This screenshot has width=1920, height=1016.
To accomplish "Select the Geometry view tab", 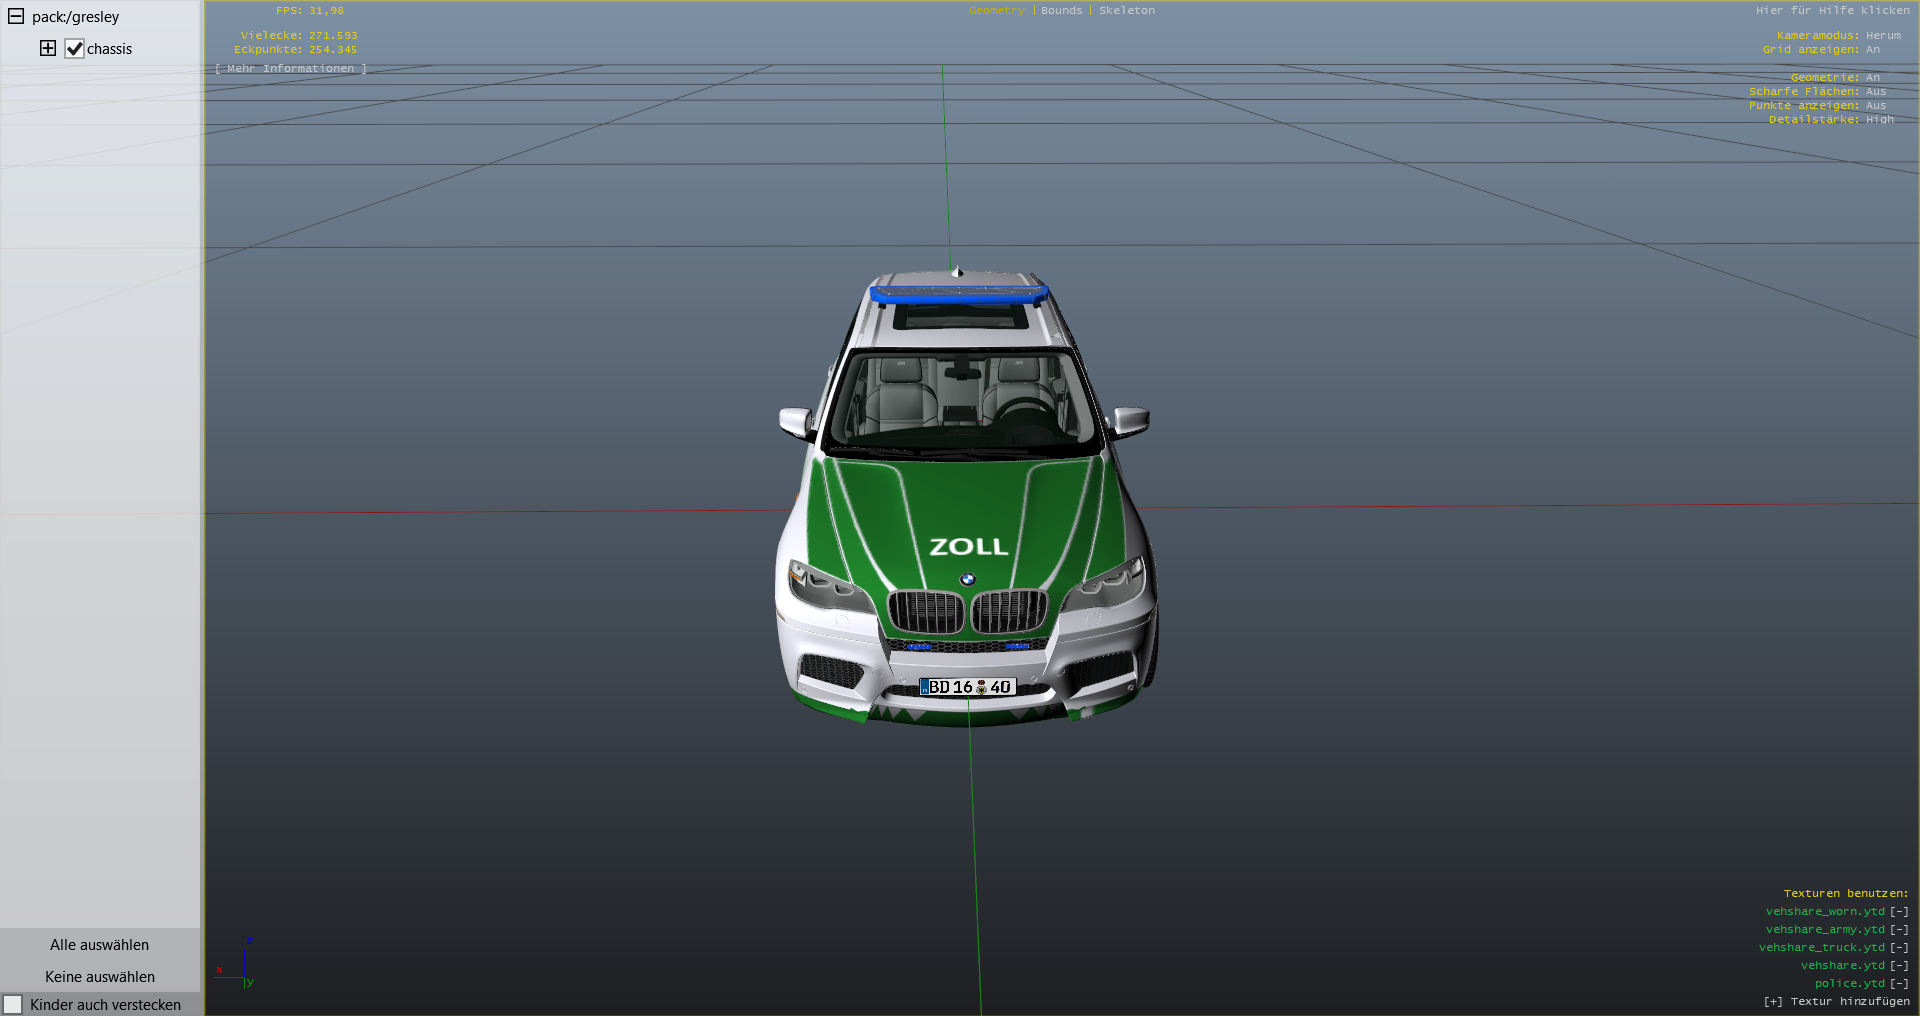I will 996,10.
